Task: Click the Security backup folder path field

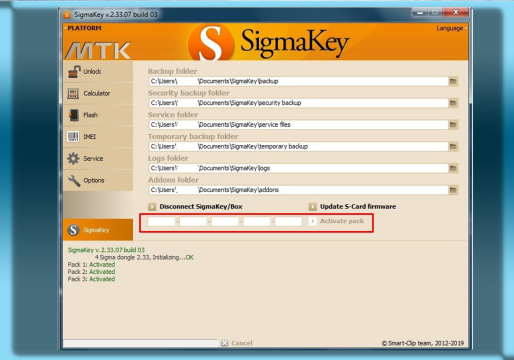Action: click(x=298, y=103)
